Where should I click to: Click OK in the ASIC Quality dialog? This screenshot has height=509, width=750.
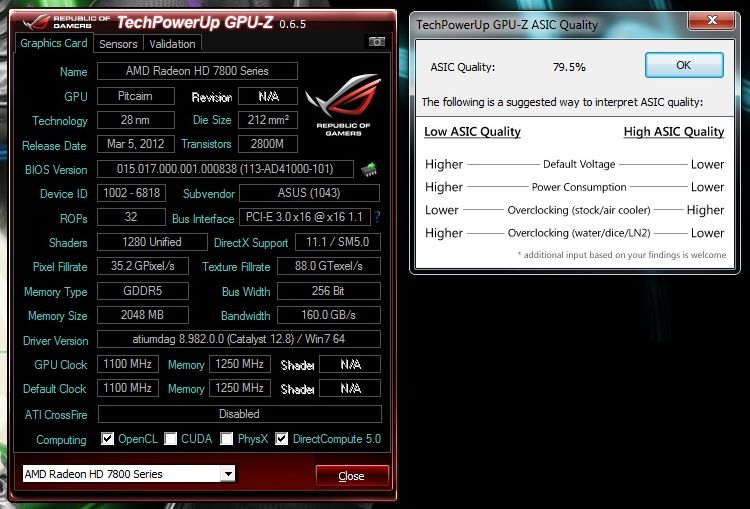pos(684,65)
